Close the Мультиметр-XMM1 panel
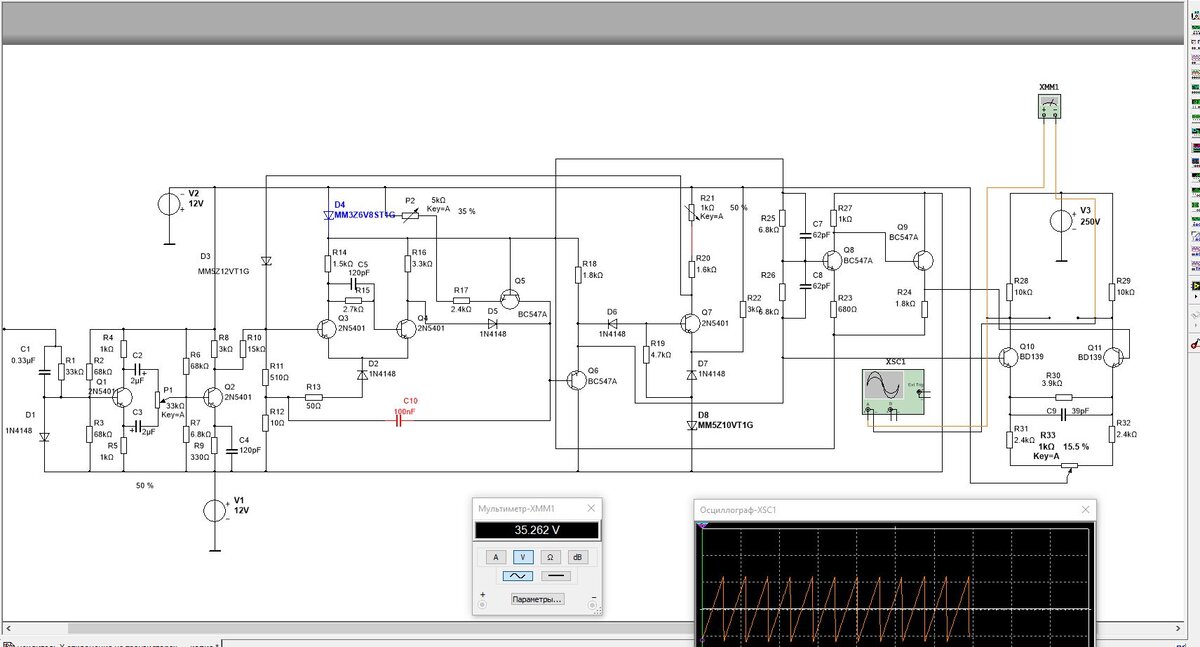The image size is (1200, 647). pos(592,507)
